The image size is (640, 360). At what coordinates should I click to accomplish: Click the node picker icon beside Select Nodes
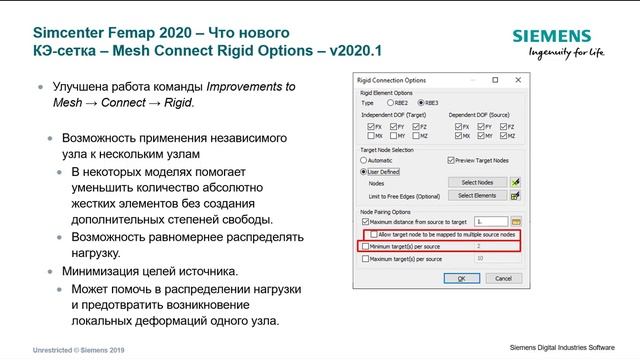point(516,182)
